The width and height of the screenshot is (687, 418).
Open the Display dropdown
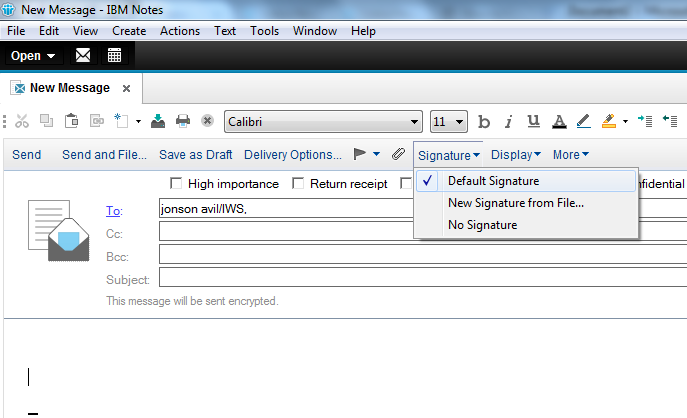coord(516,155)
